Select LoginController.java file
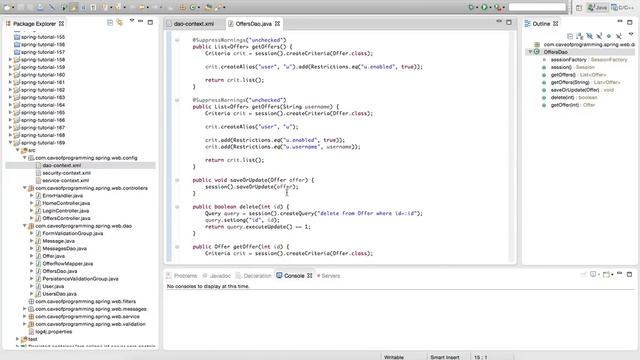640x360 pixels. [66, 211]
